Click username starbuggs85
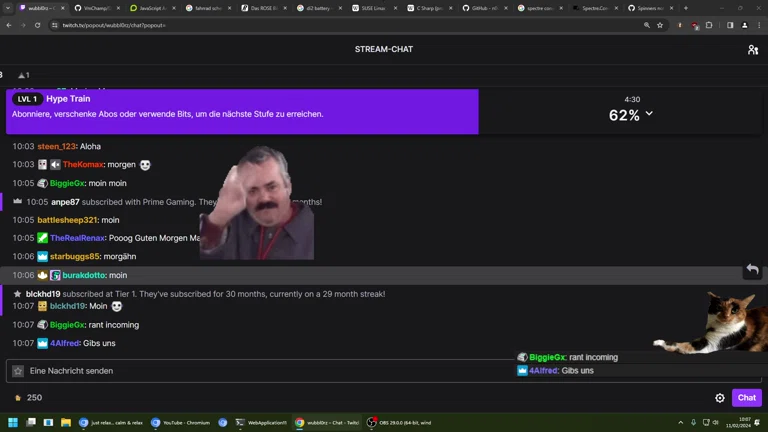This screenshot has width=768, height=432. [x=74, y=257]
